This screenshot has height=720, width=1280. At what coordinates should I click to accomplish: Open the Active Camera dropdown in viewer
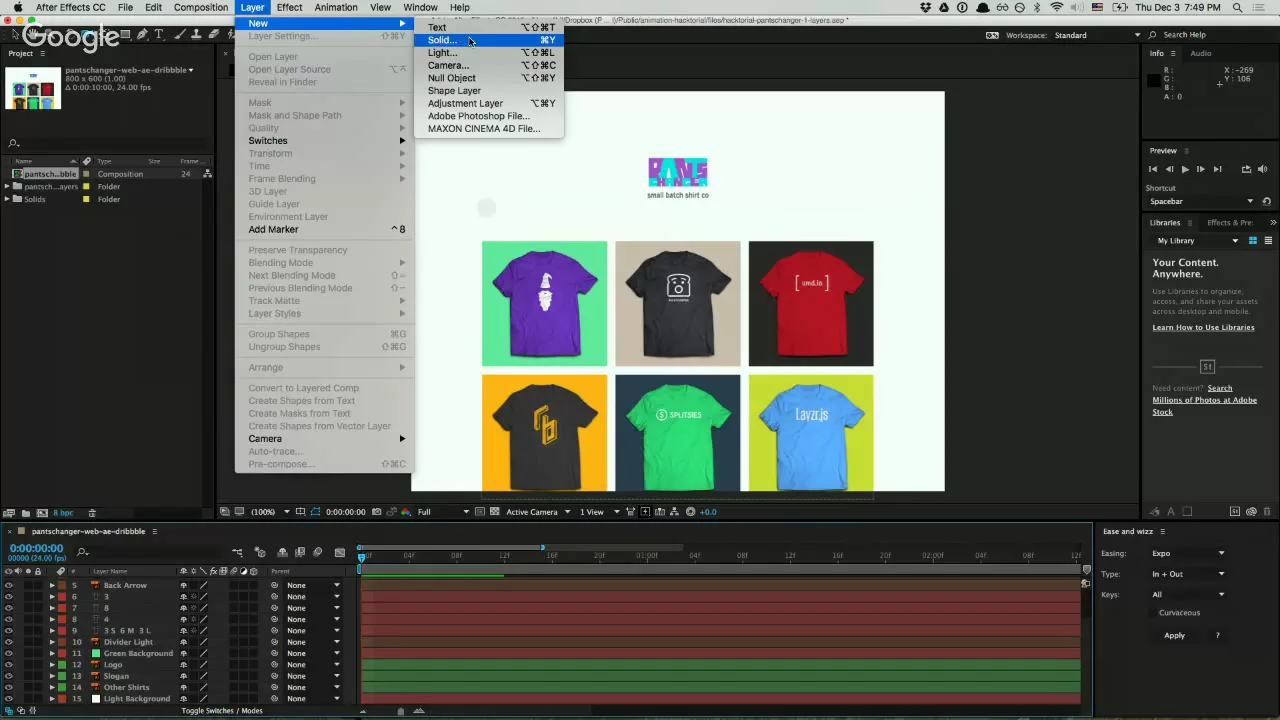coord(538,512)
